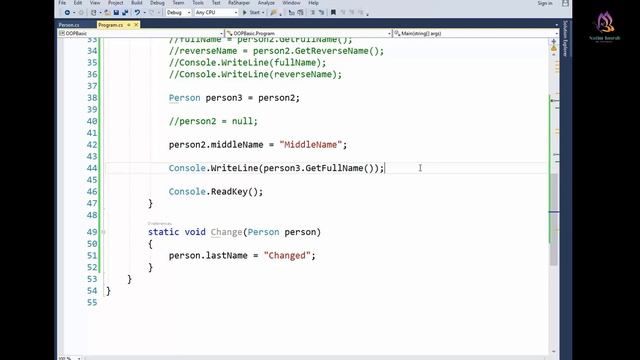The image size is (640, 360).
Task: Click the Redo toolbar icon
Action: [x=151, y=13]
